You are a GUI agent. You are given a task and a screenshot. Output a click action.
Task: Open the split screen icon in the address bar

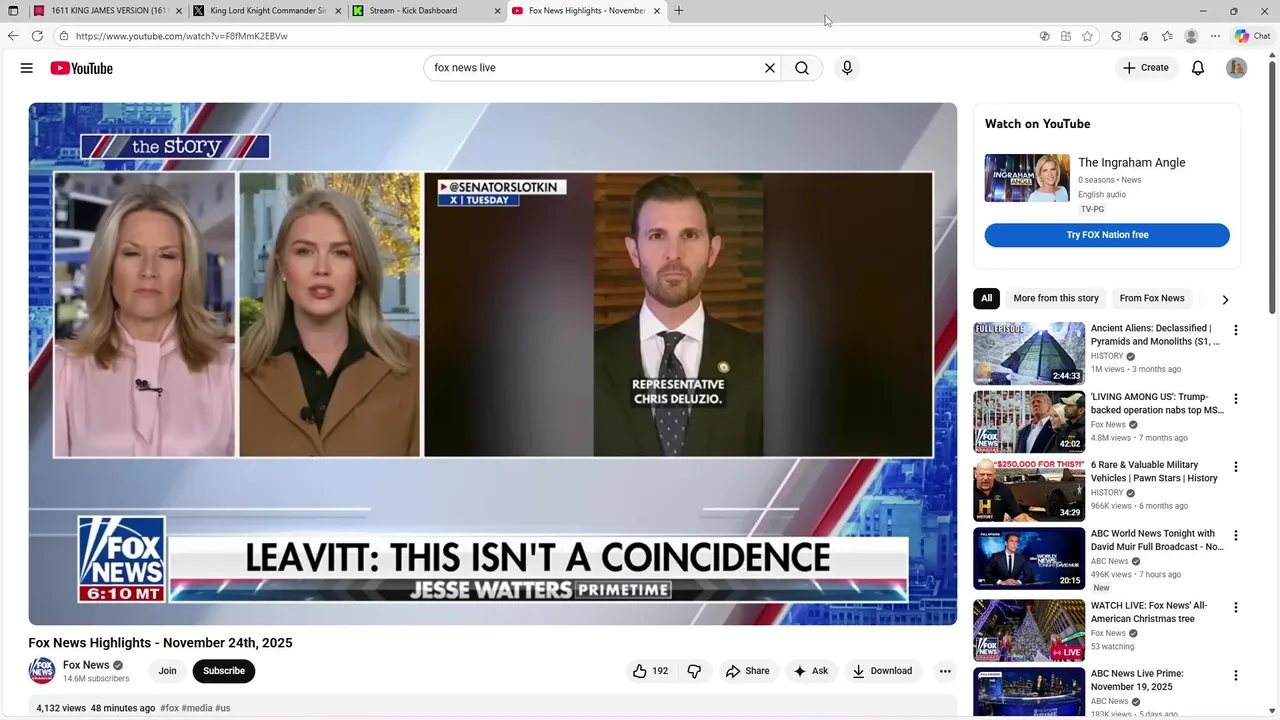click(x=1066, y=36)
